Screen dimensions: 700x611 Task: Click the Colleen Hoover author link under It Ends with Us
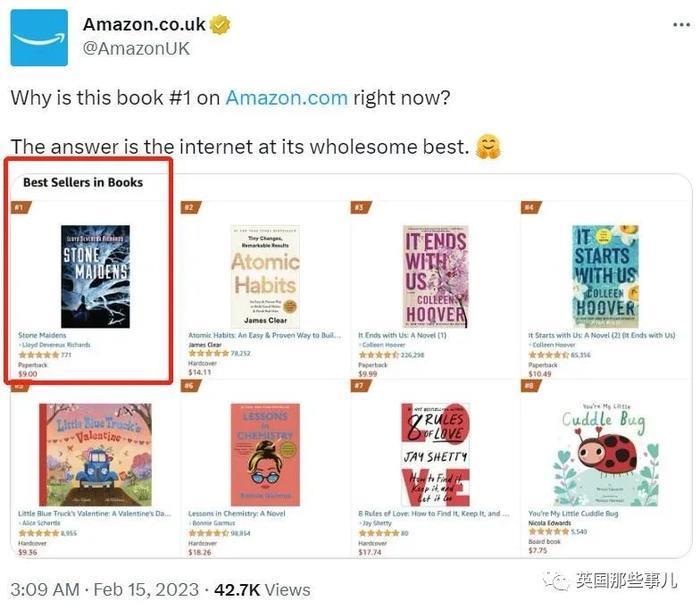click(383, 345)
